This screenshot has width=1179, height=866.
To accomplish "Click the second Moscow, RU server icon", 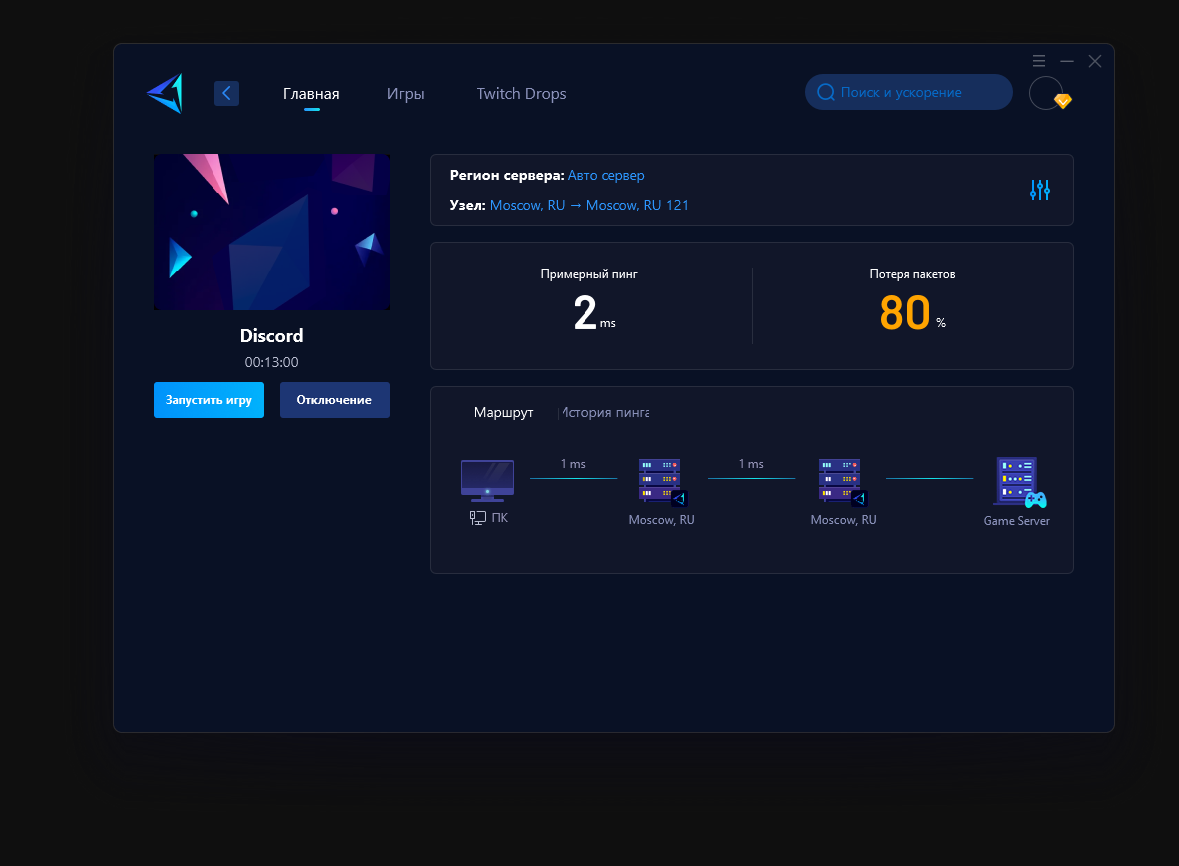I will 843,482.
